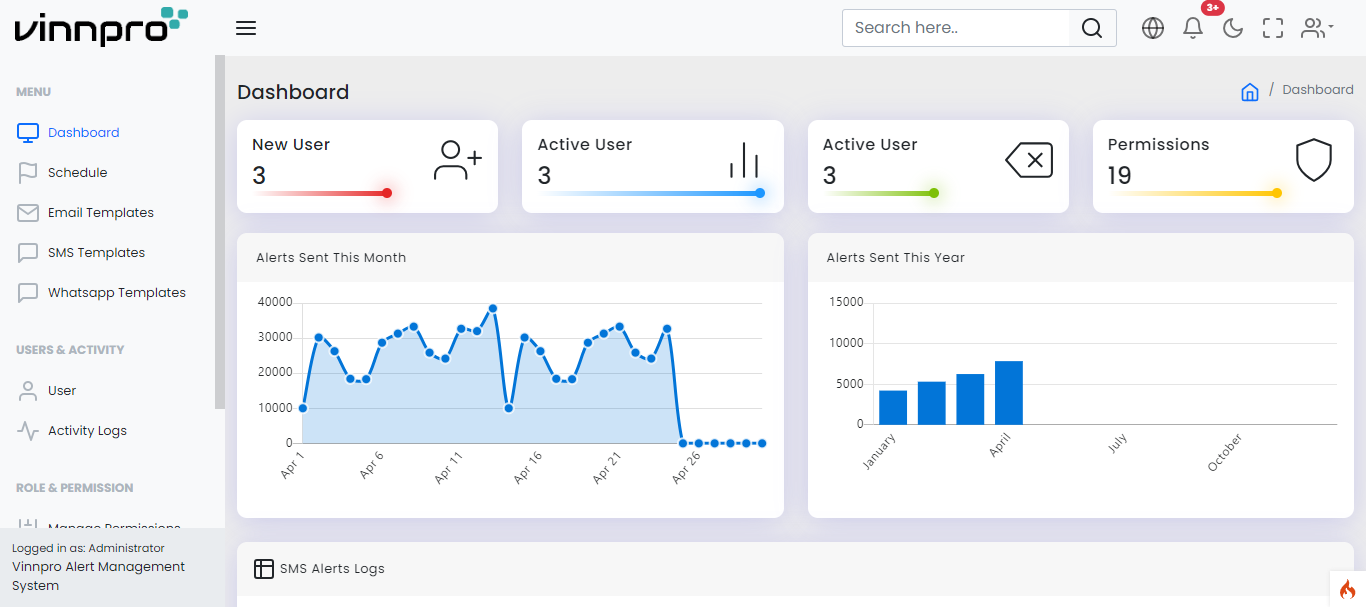Open the language globe icon

pyautogui.click(x=1153, y=28)
